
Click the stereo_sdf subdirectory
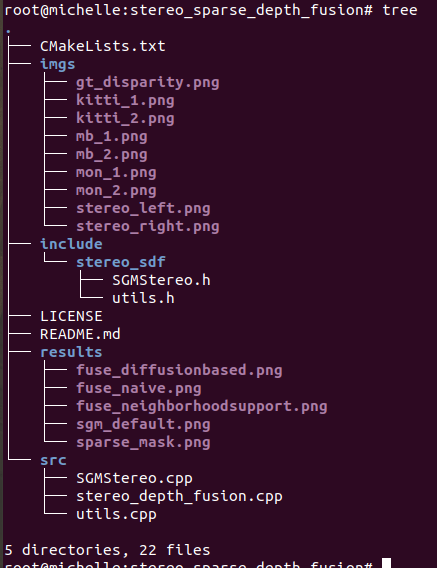click(x=121, y=262)
